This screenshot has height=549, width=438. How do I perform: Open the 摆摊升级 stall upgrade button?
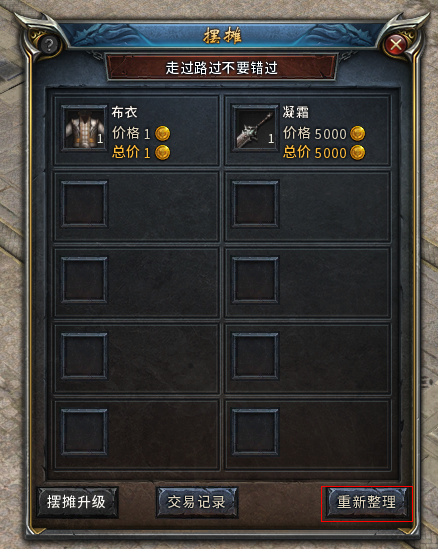click(x=77, y=502)
